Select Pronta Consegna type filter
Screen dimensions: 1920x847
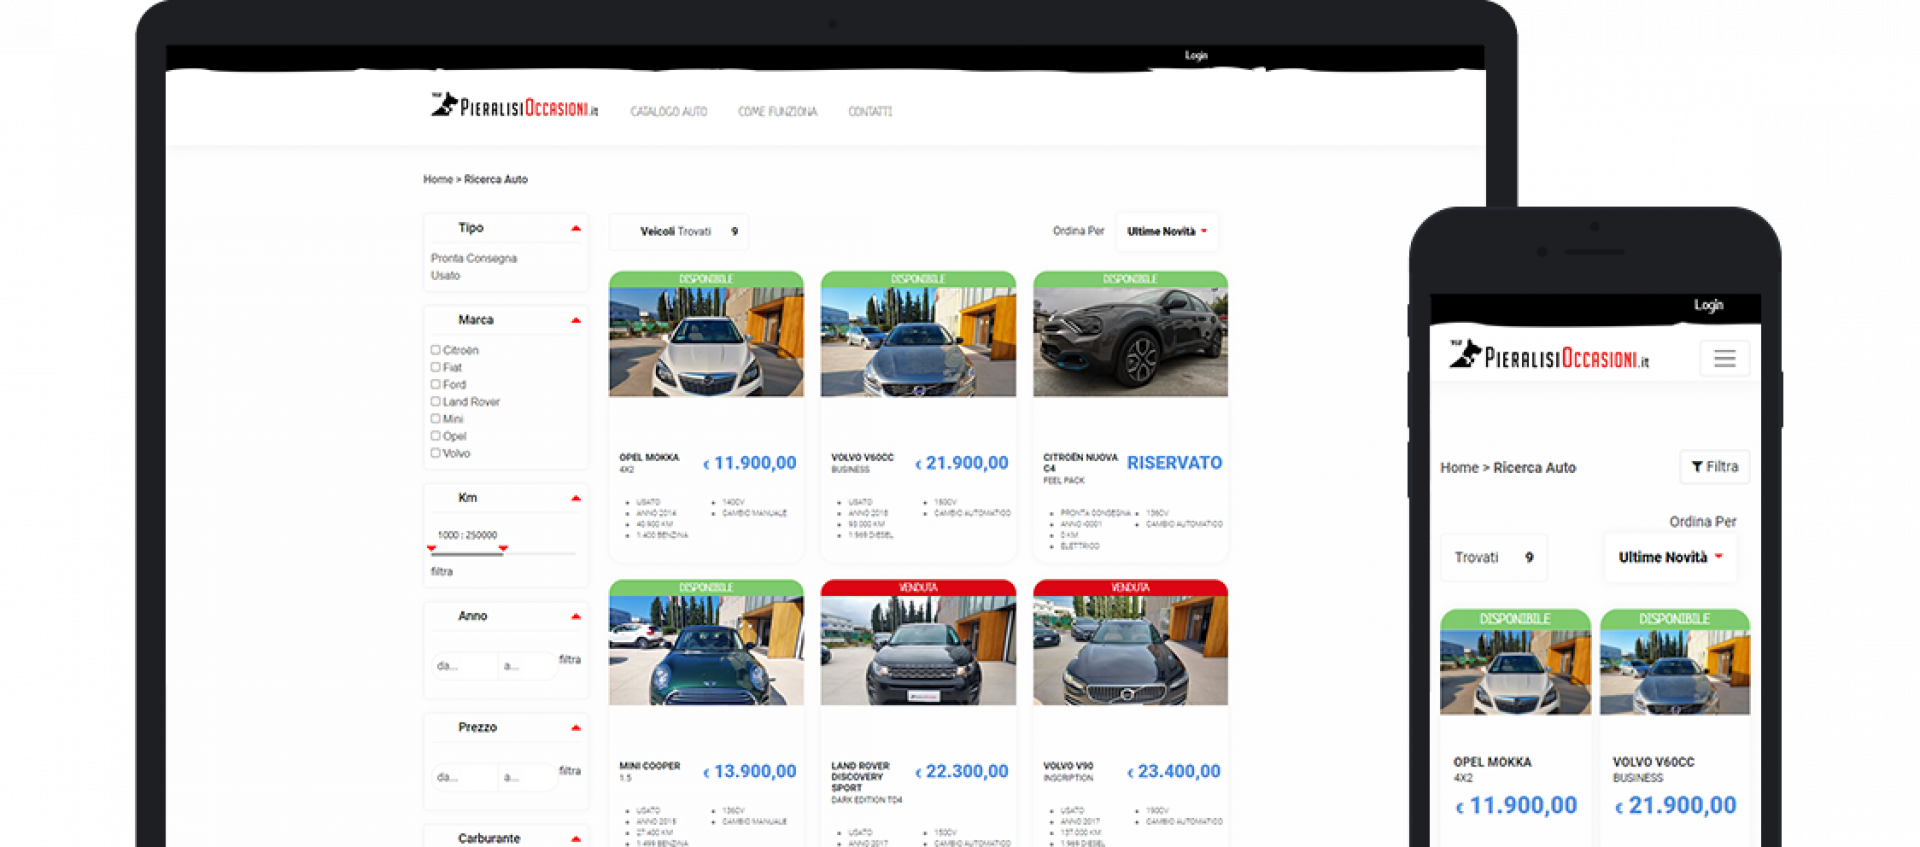click(x=474, y=259)
